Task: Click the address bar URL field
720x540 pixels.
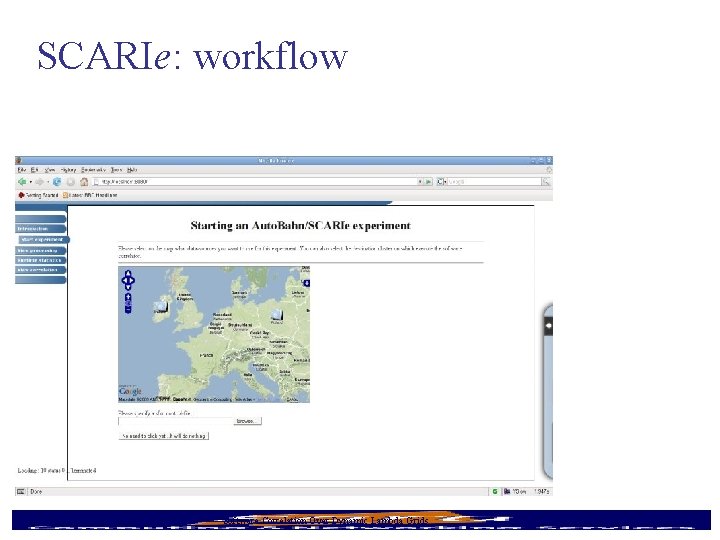Action: pyautogui.click(x=257, y=182)
